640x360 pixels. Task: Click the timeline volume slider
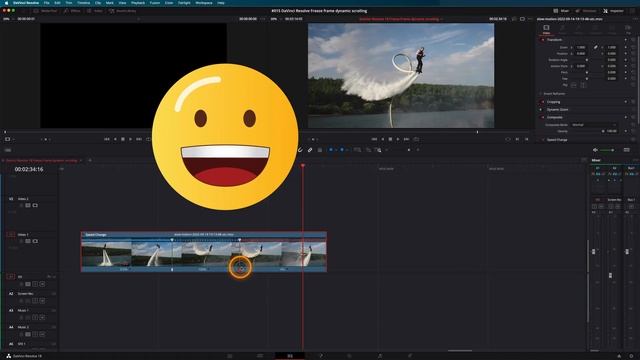[x=607, y=150]
